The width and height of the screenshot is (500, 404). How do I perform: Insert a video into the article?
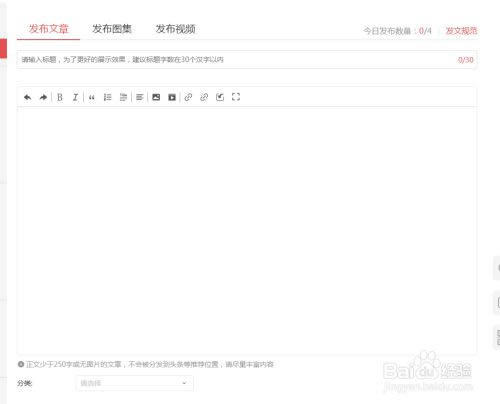172,97
